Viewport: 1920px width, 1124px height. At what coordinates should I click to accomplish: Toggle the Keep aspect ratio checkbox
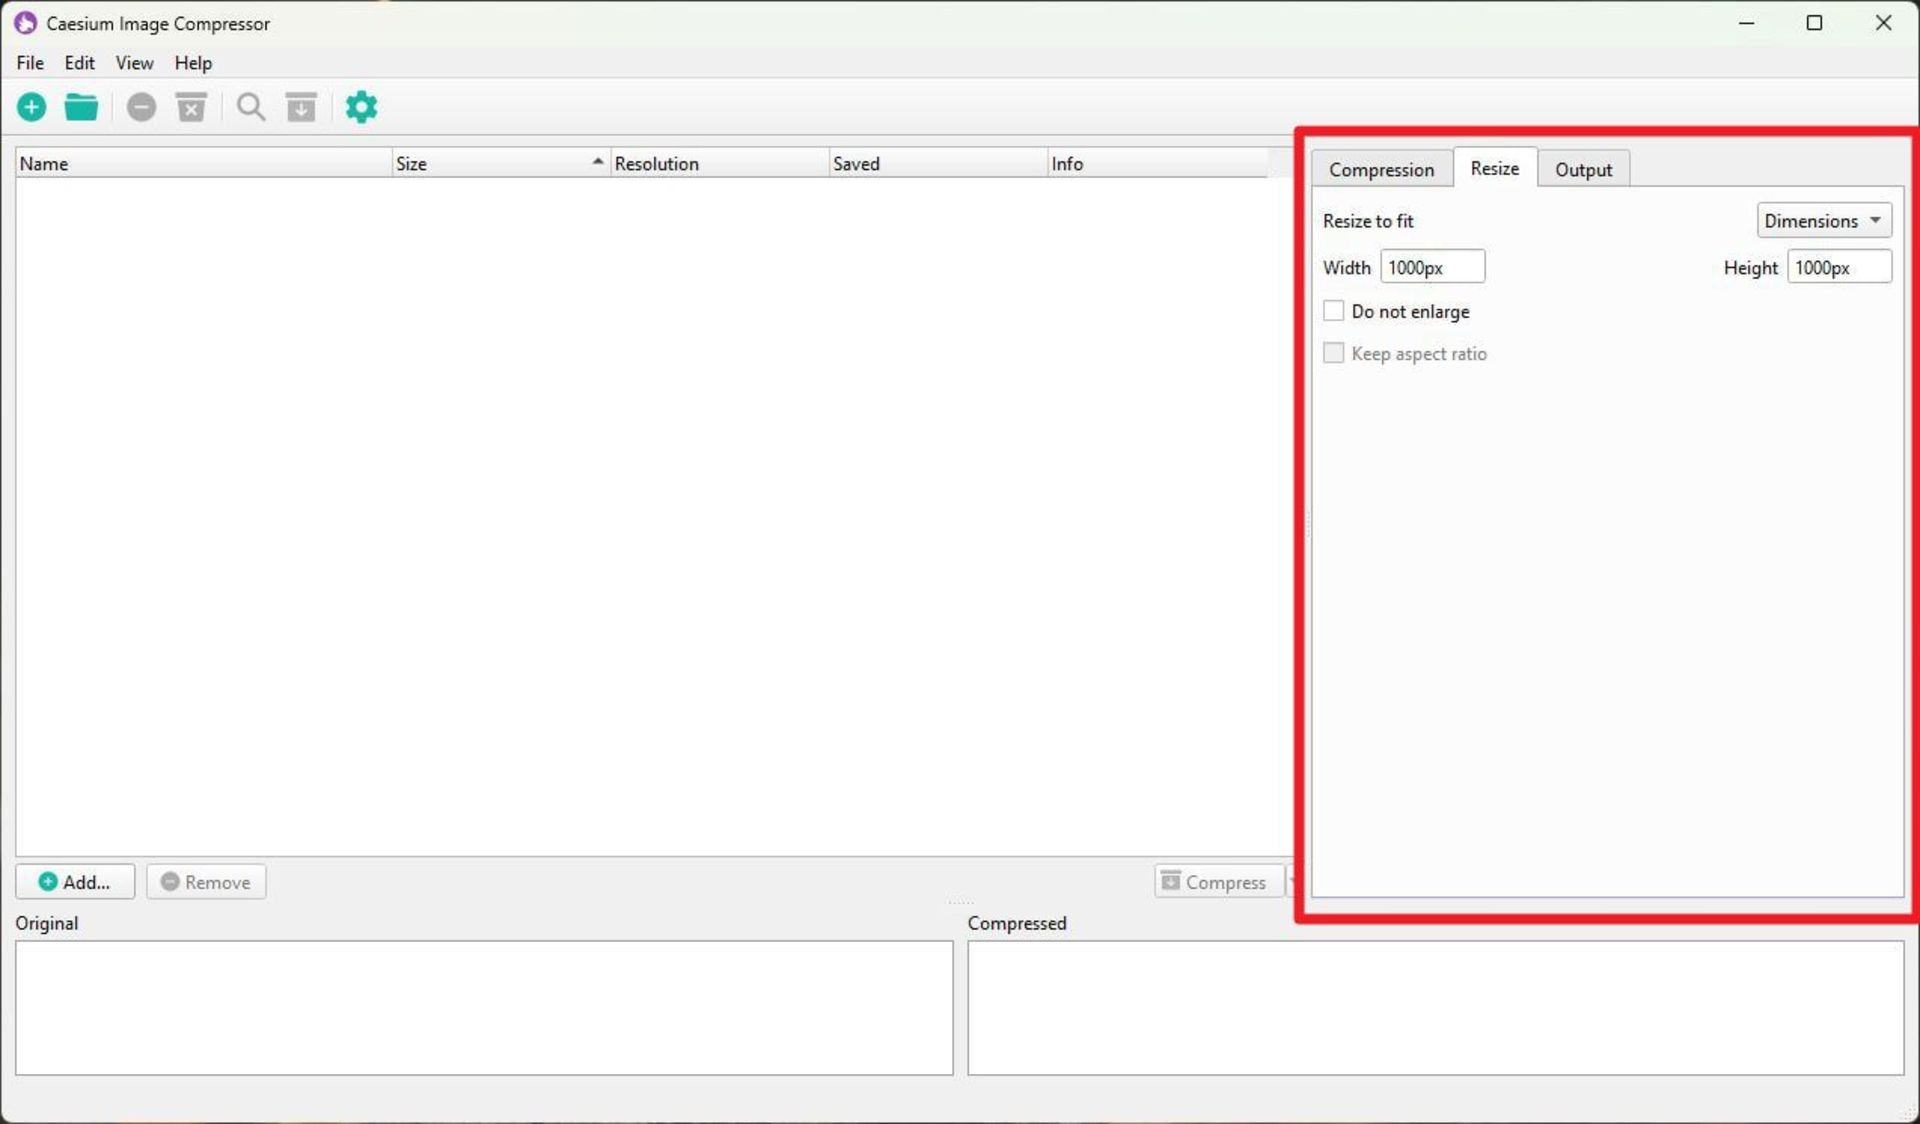click(x=1333, y=353)
